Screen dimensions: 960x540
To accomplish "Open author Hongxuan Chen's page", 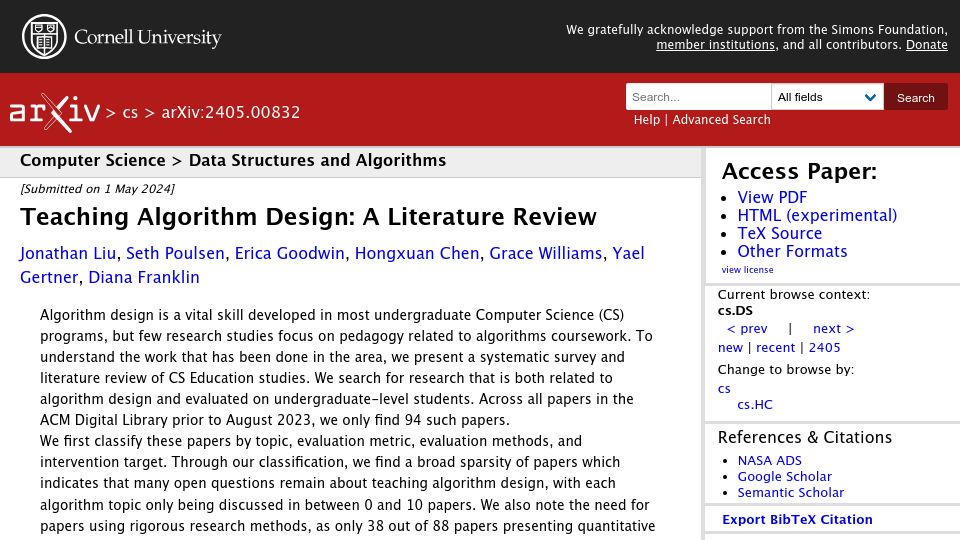I will (x=417, y=253).
